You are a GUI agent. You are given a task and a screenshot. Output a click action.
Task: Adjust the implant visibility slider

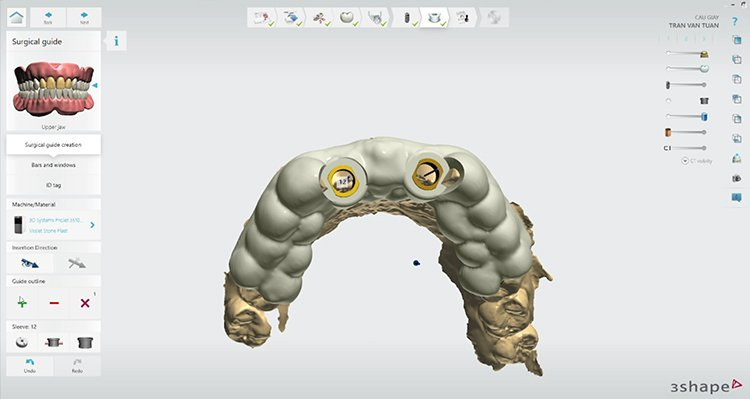coord(686,85)
